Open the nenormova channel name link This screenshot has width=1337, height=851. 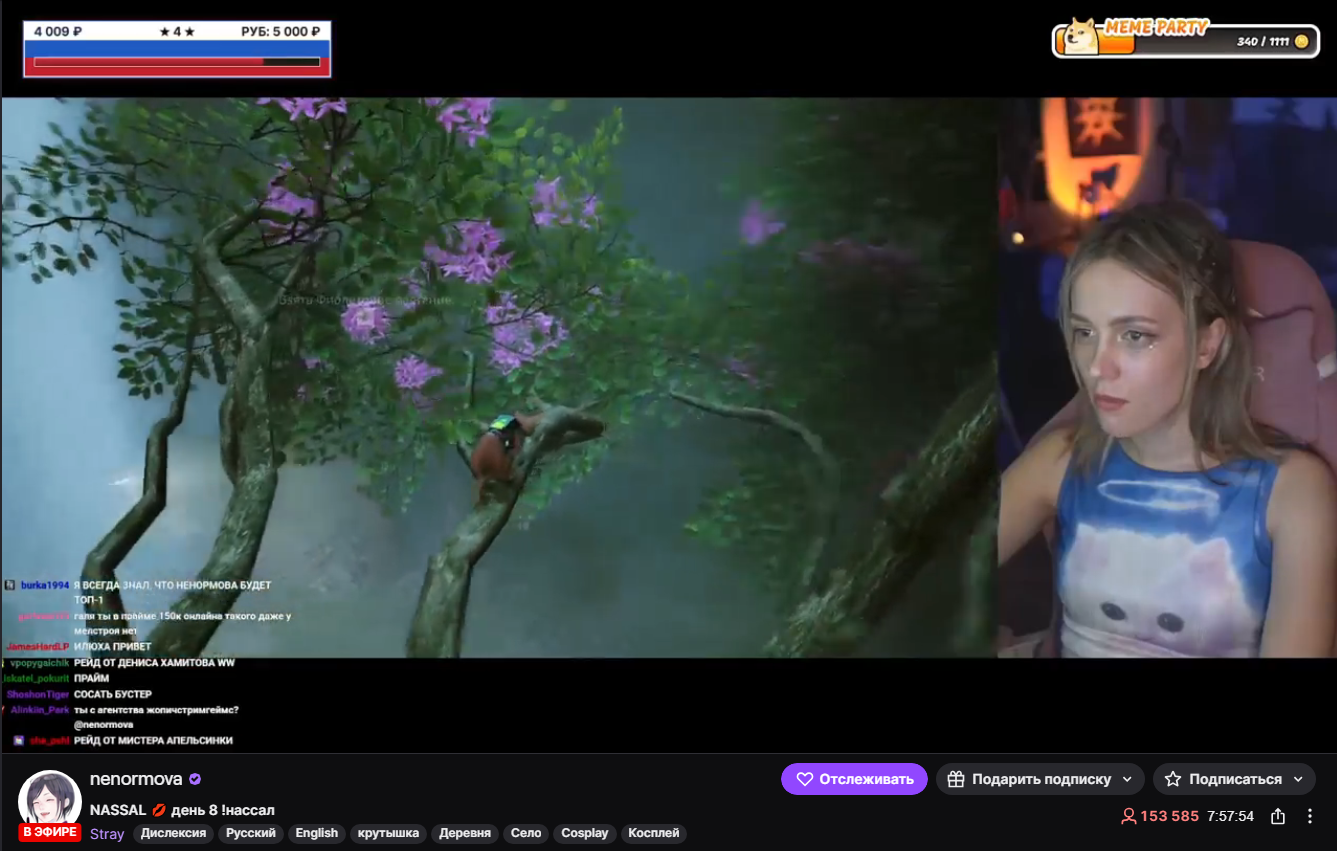[x=136, y=779]
